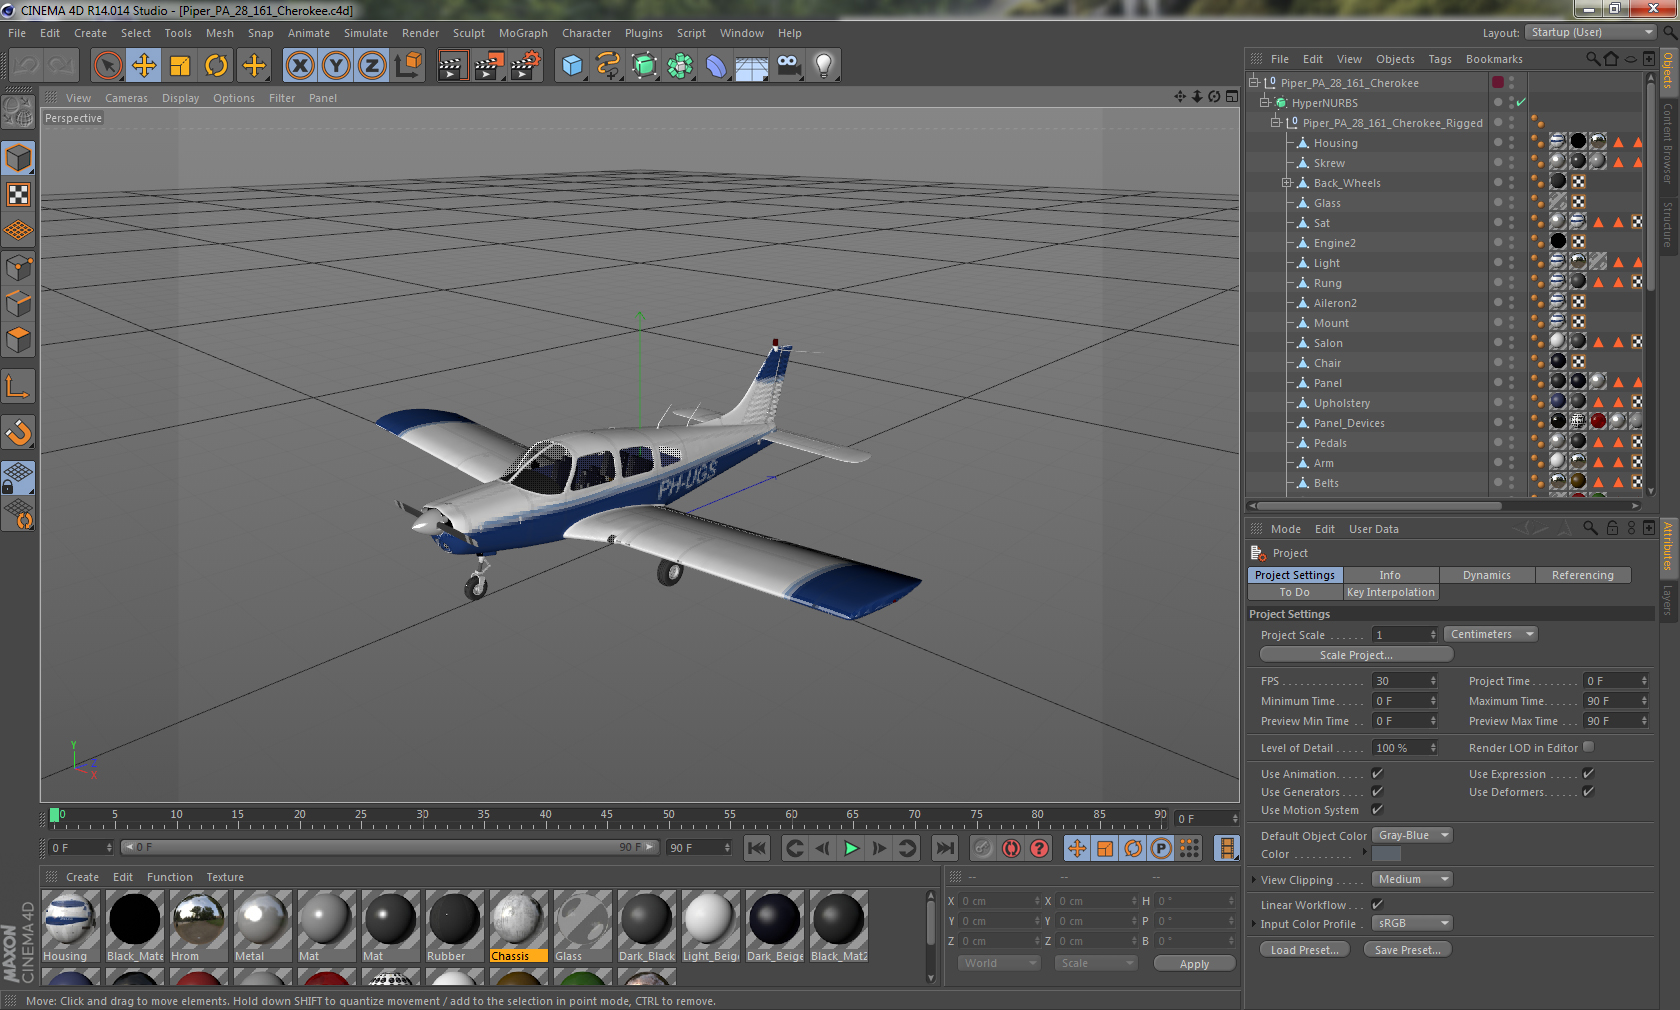The width and height of the screenshot is (1680, 1010).
Task: Switch to Polygons mode
Action: (x=18, y=340)
